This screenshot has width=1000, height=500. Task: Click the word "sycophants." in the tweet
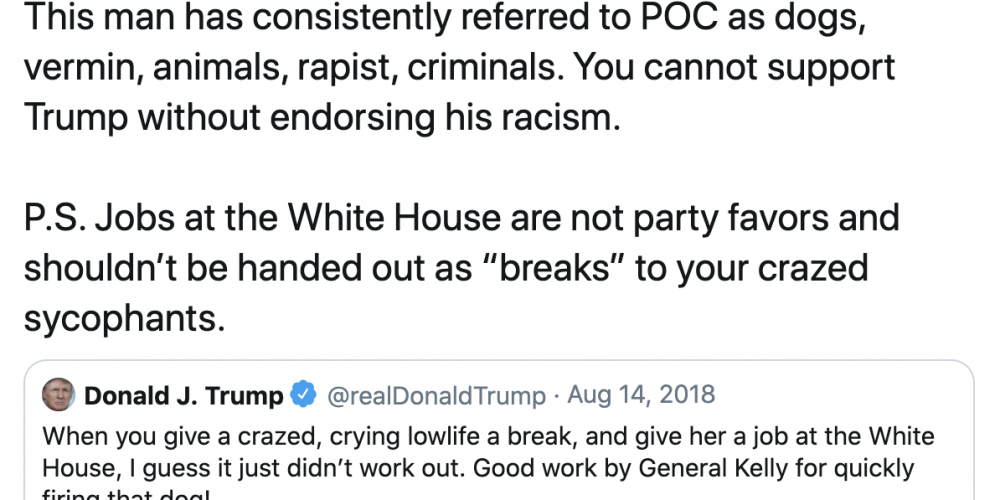(x=120, y=317)
